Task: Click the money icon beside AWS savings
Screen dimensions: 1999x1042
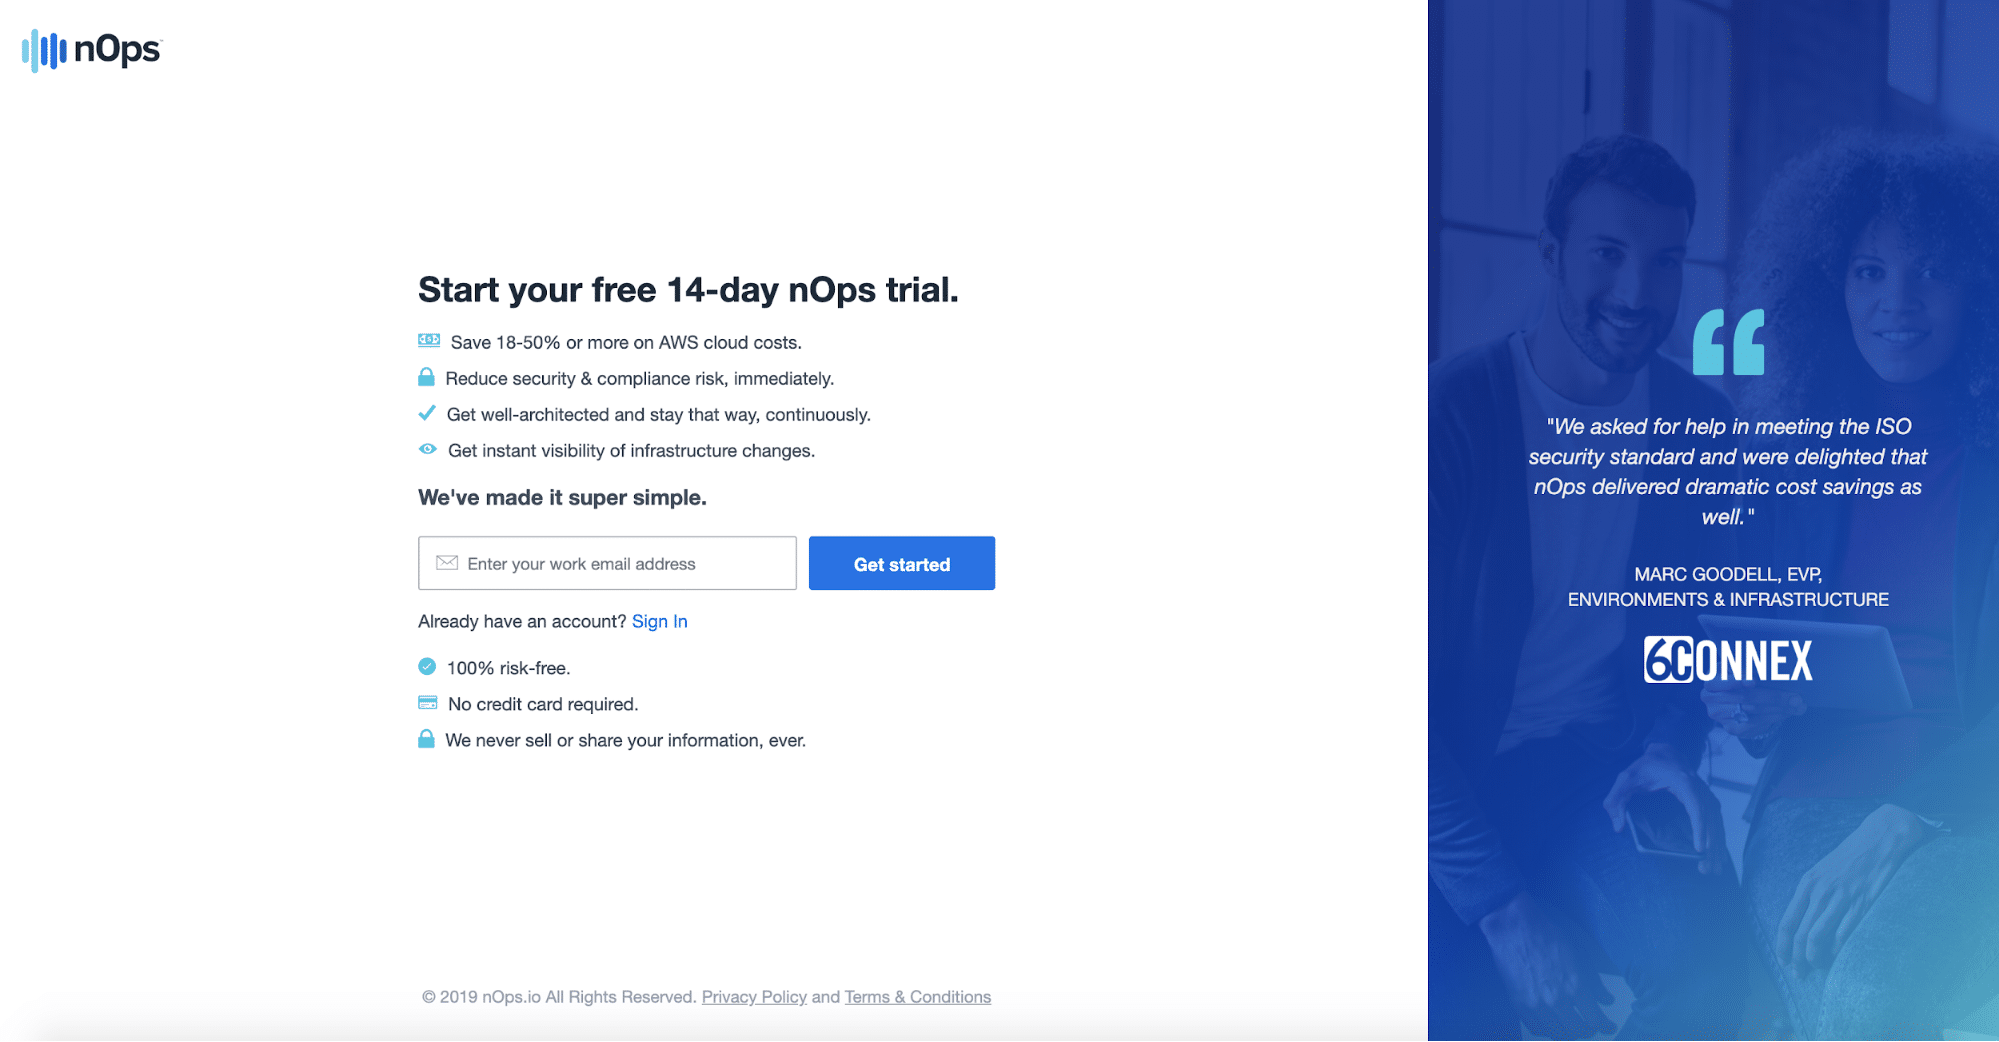Action: (429, 341)
